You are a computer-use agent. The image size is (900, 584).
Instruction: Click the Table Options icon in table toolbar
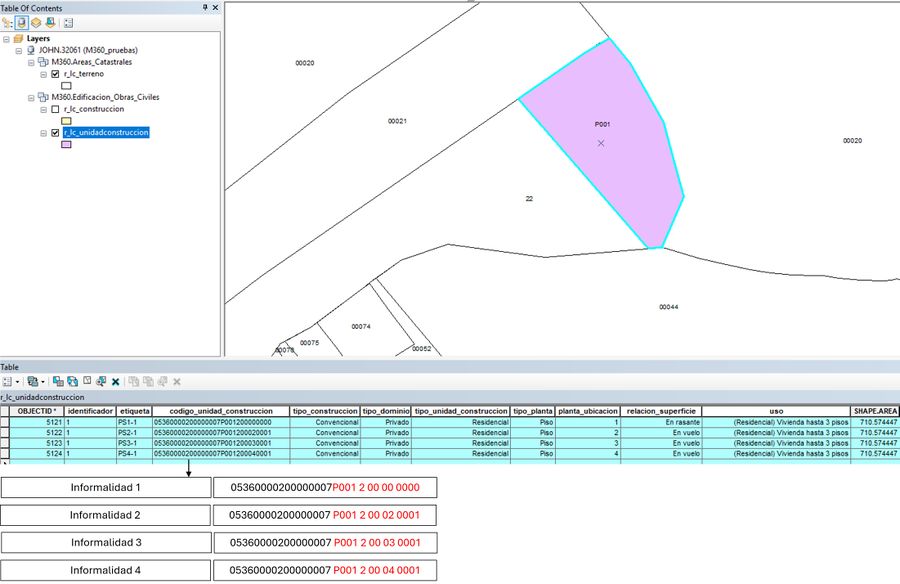(x=7, y=381)
